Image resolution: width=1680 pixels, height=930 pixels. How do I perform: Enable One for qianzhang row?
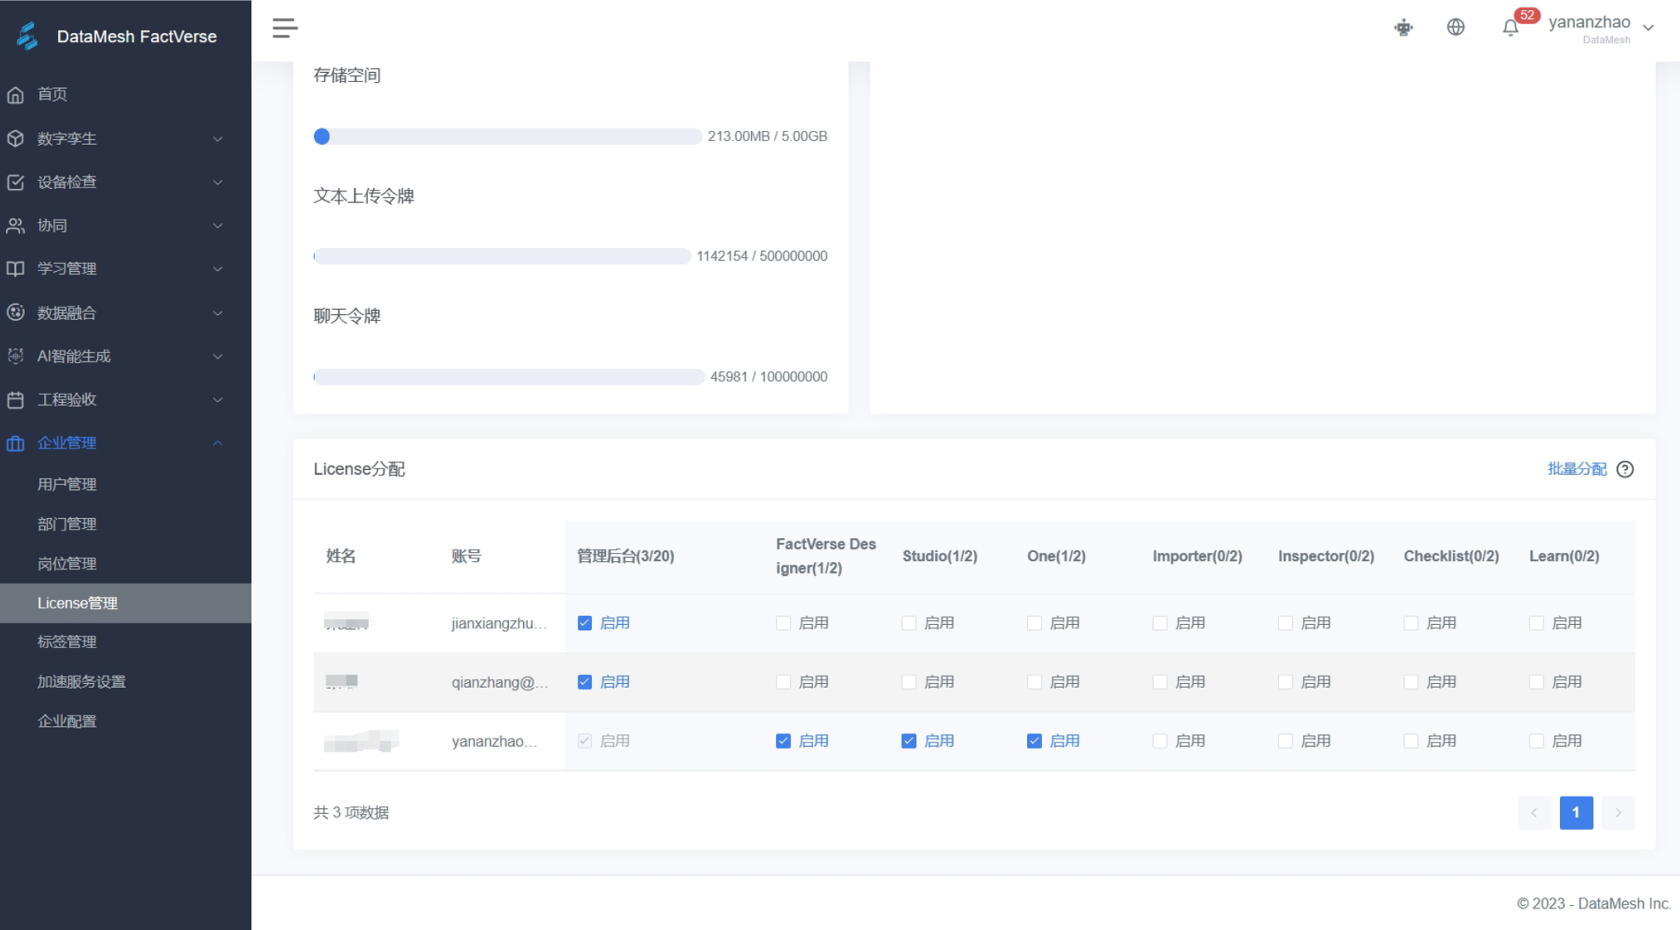pyautogui.click(x=1034, y=682)
